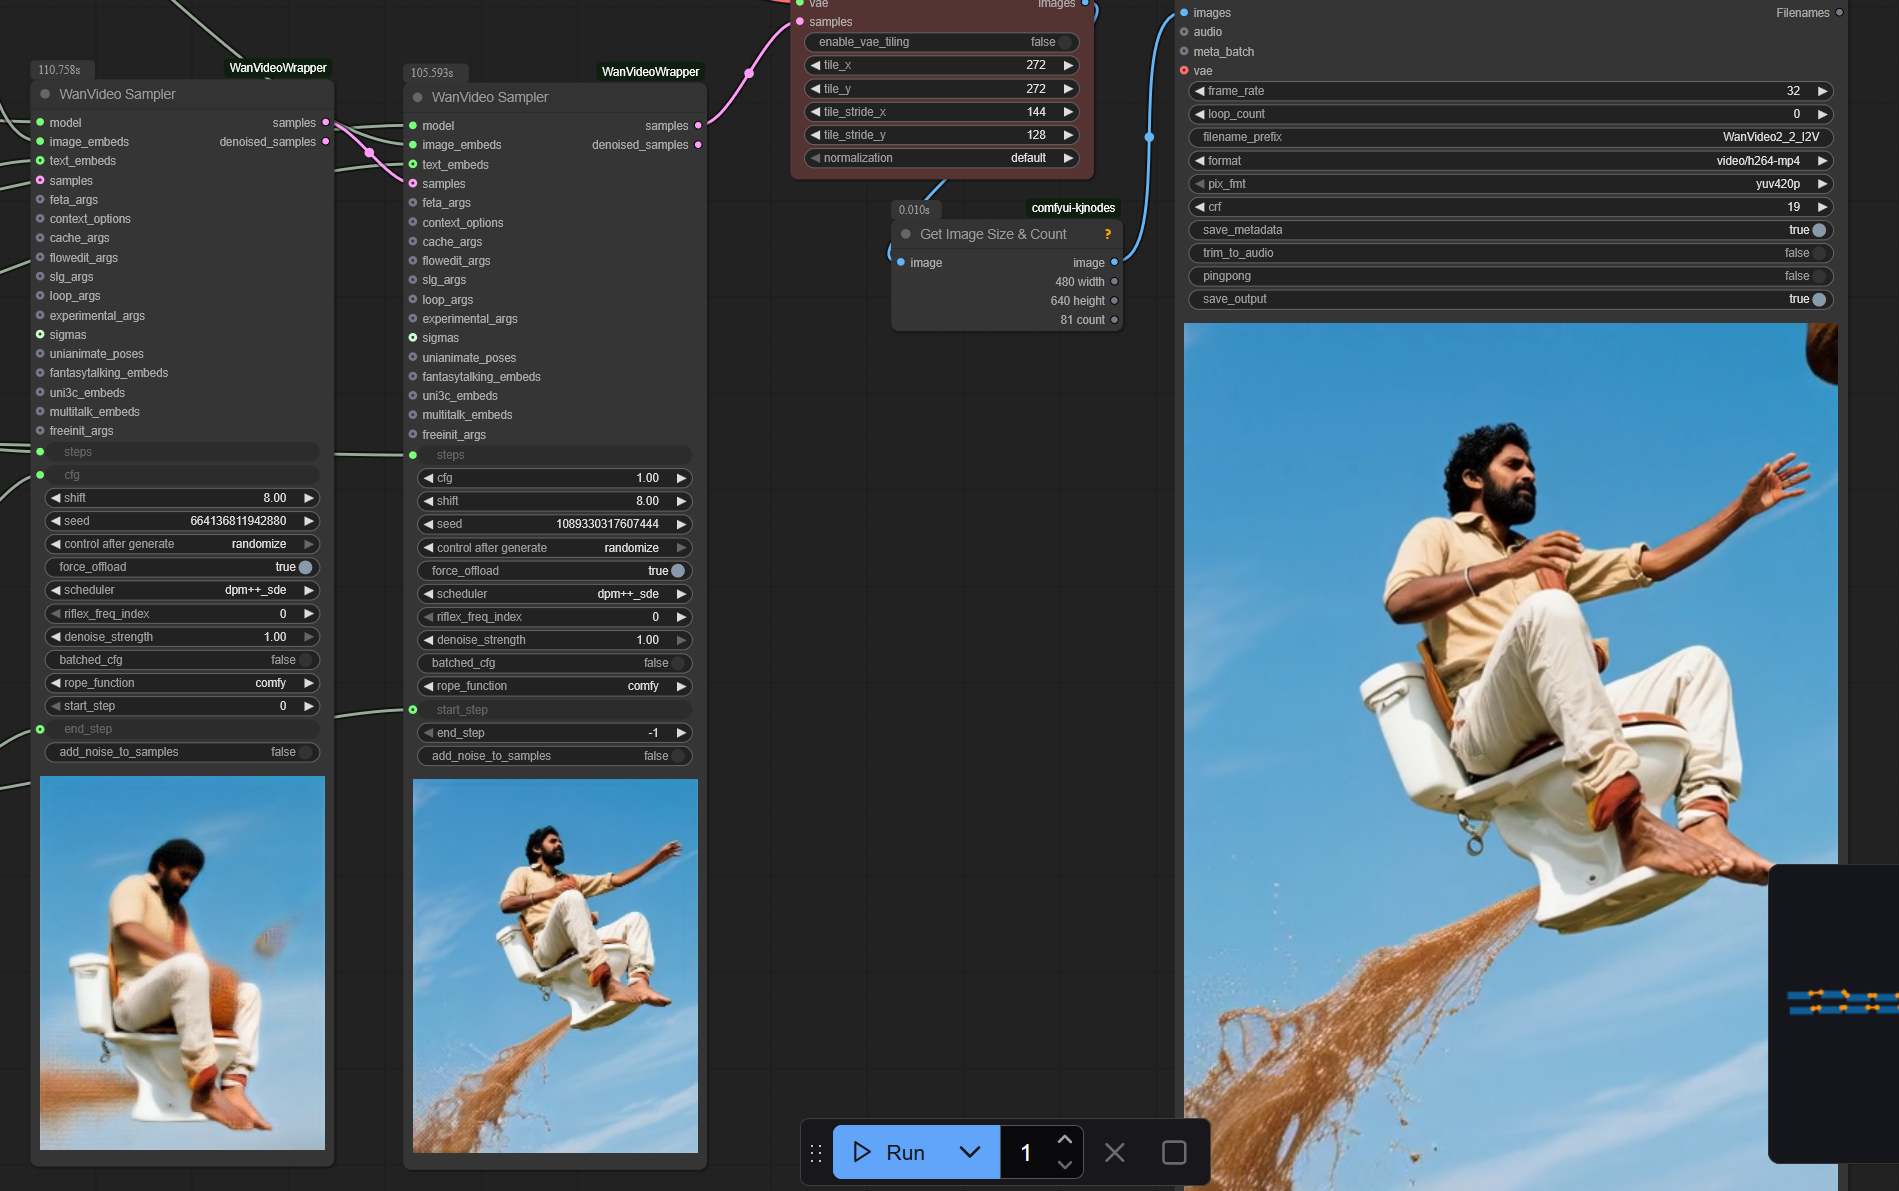The image size is (1899, 1191).
Task: Click the right arrow to increase frame_rate
Action: pos(1822,91)
